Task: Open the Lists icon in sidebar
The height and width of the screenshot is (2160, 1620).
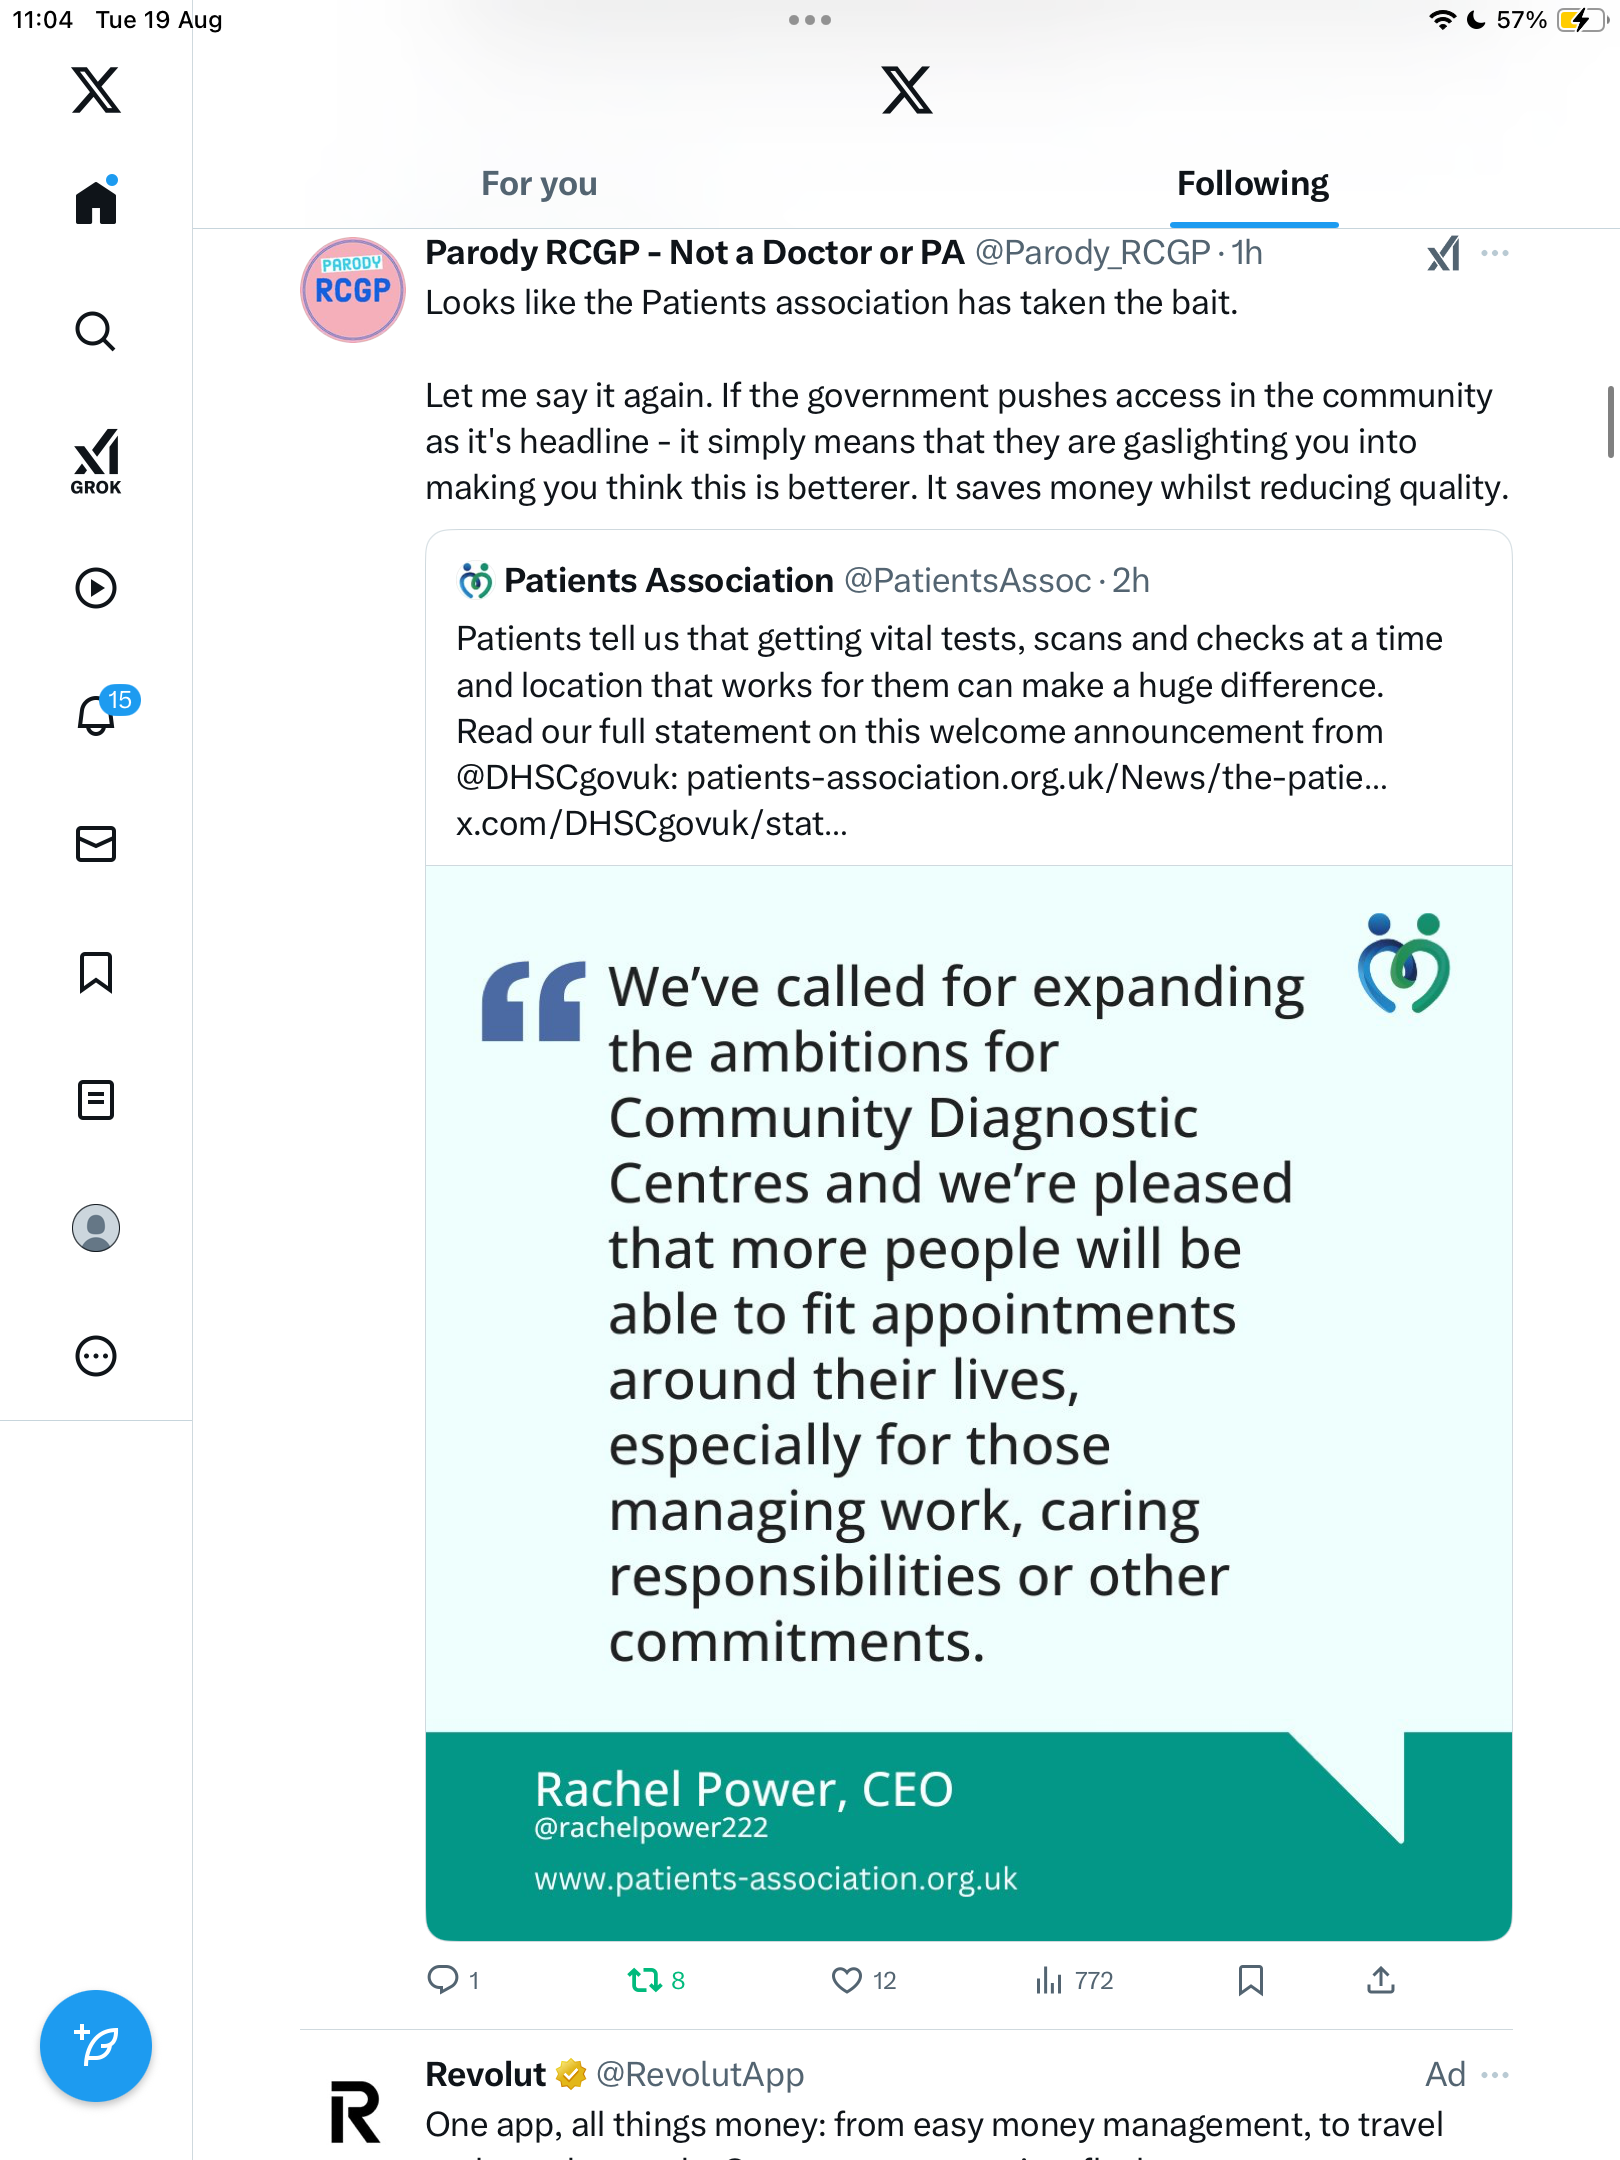Action: (x=96, y=1100)
